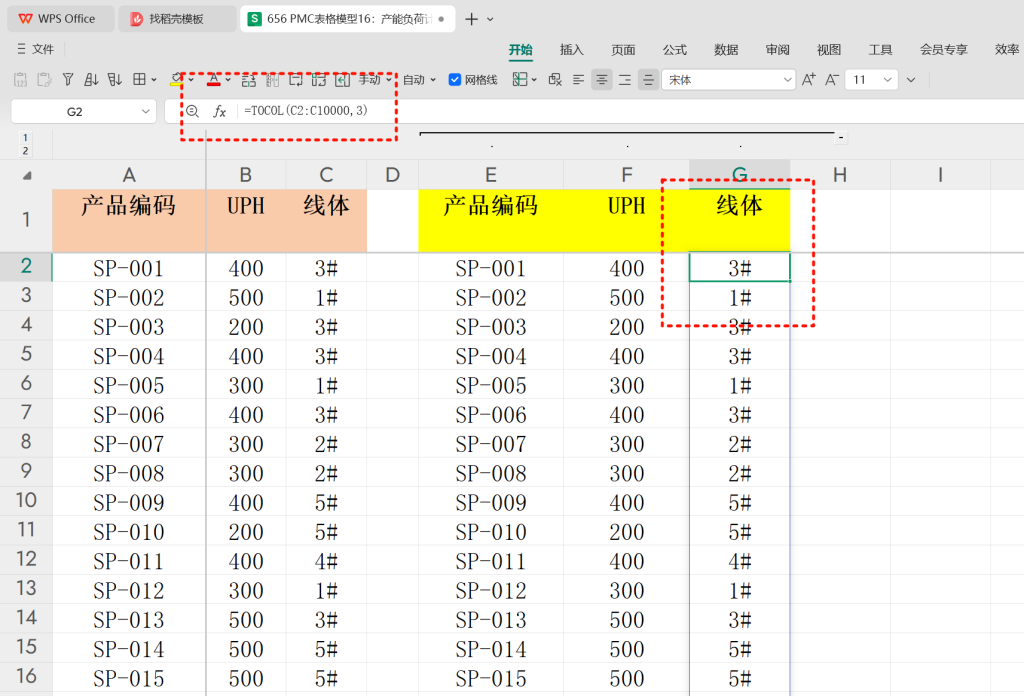This screenshot has height=696, width=1024.
Task: Switch to the 工具 ribbon tab
Action: [x=880, y=50]
